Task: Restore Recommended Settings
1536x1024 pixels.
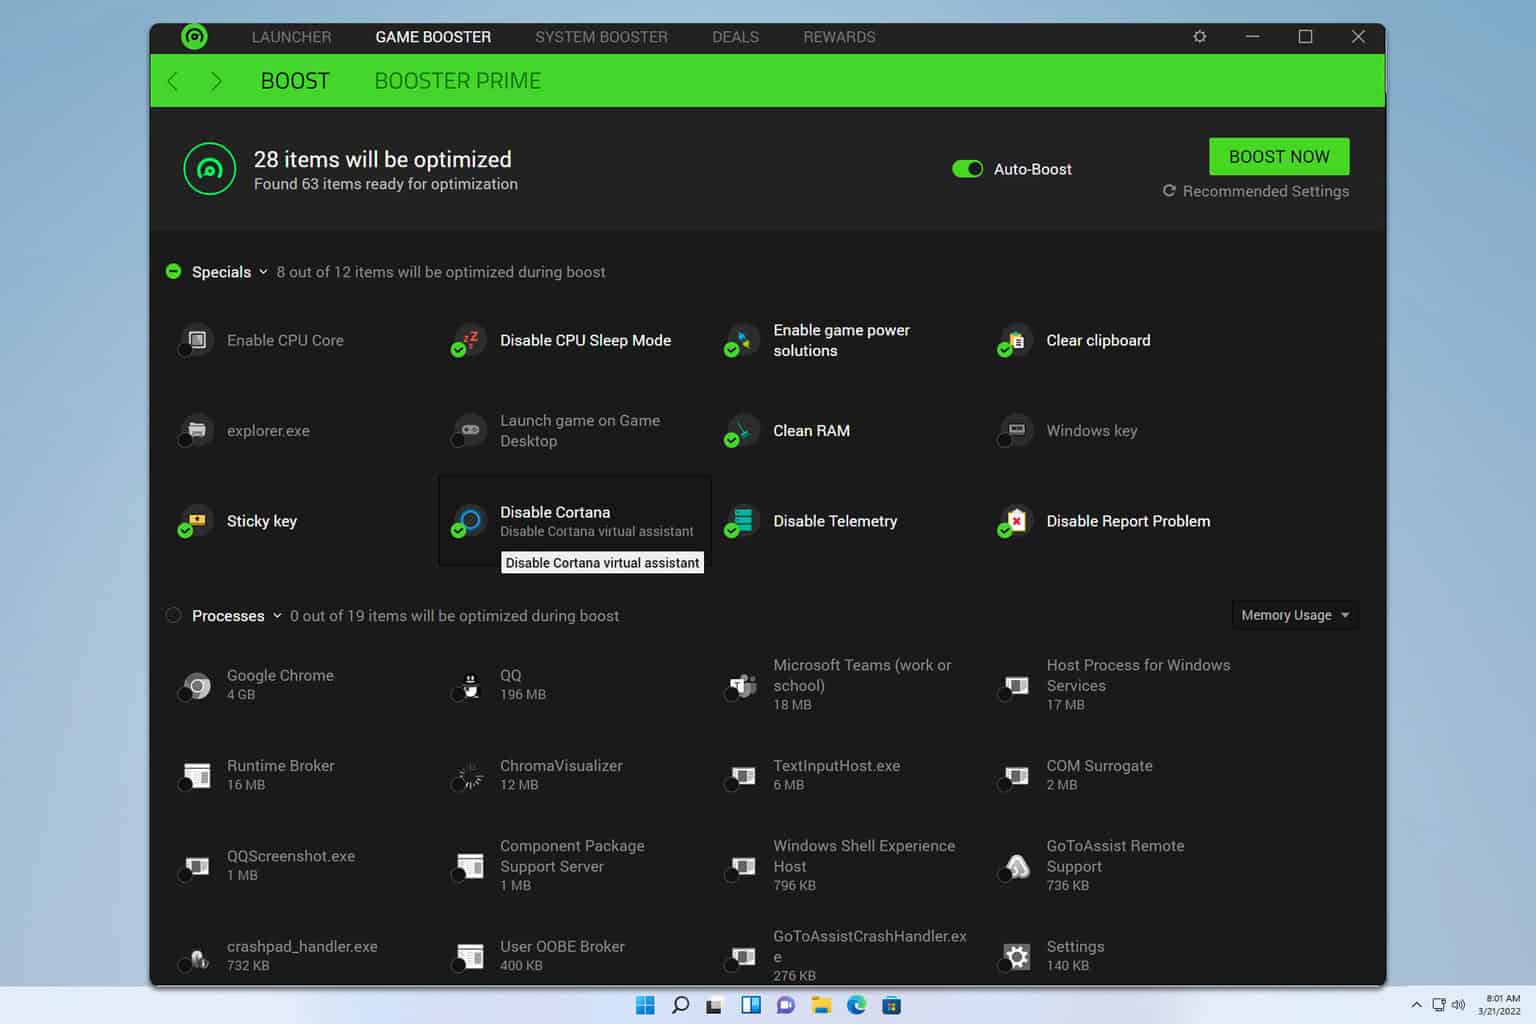Action: coord(1256,191)
